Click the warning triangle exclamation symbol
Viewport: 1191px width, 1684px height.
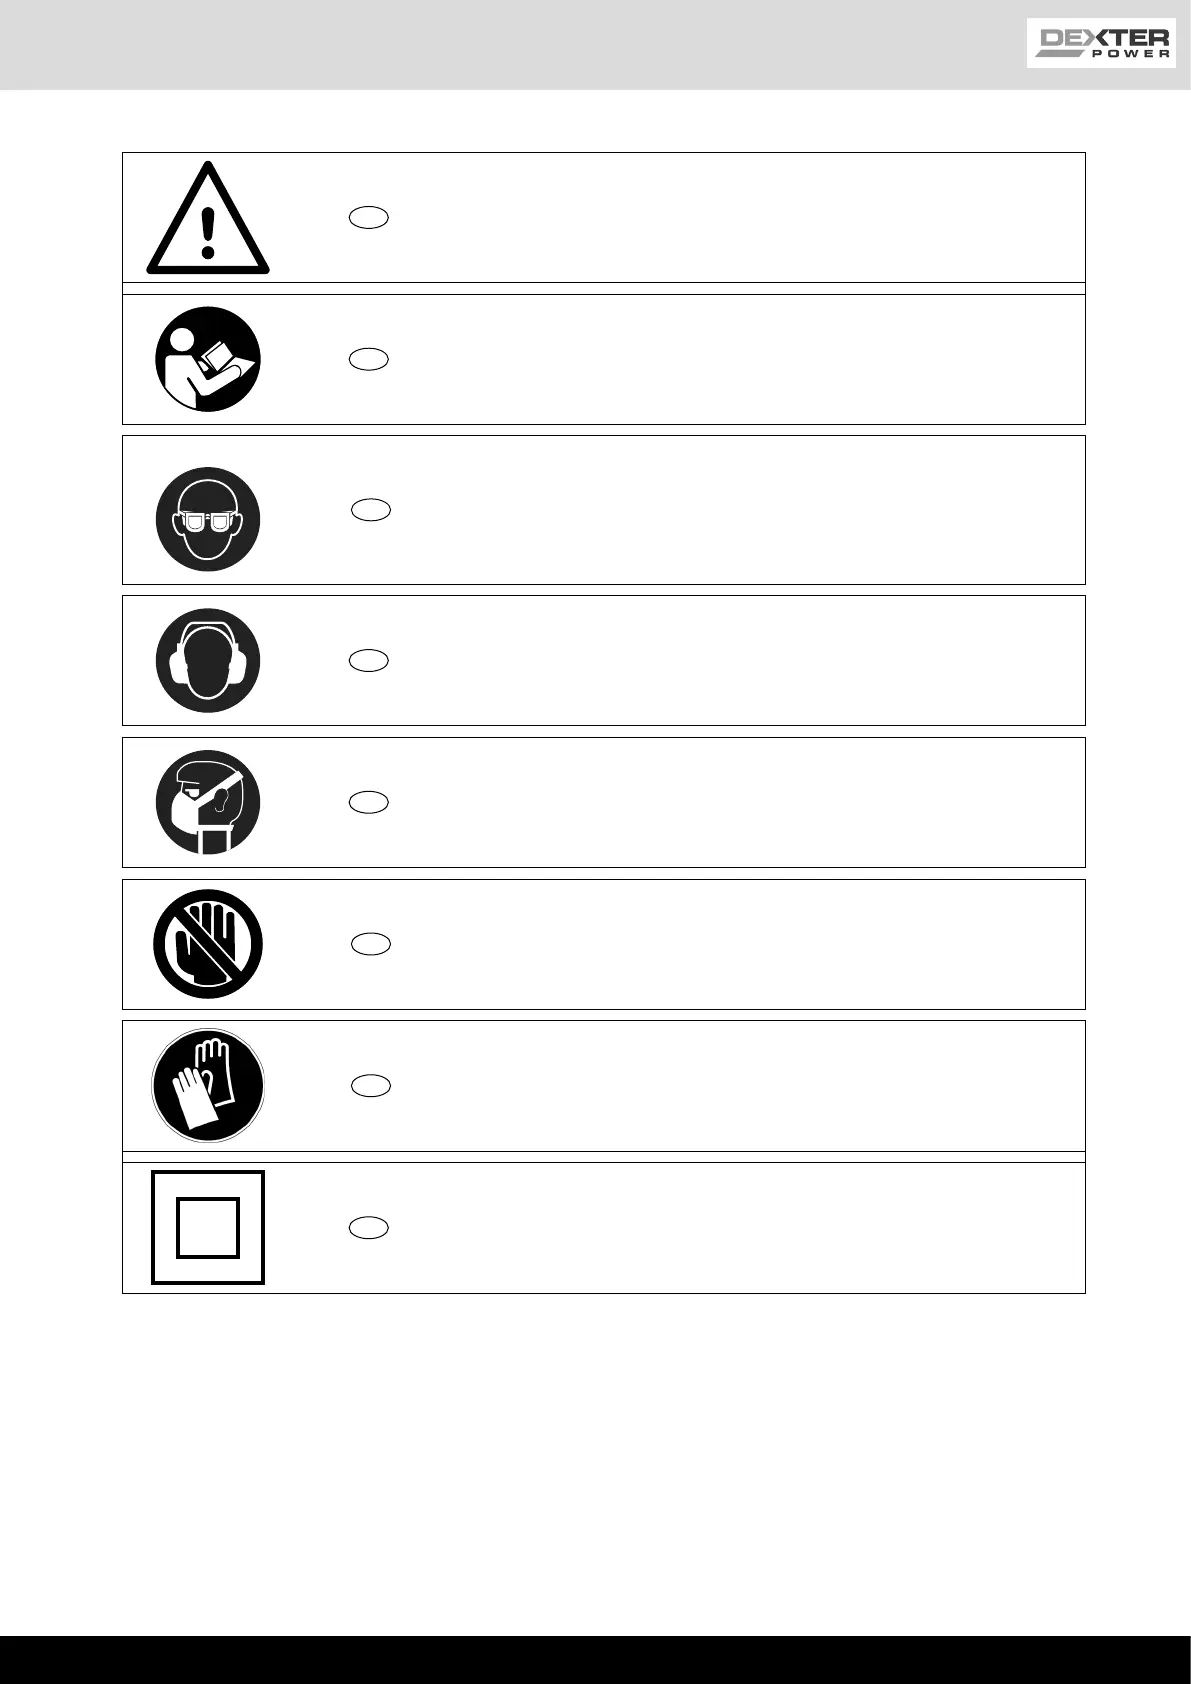click(x=208, y=219)
